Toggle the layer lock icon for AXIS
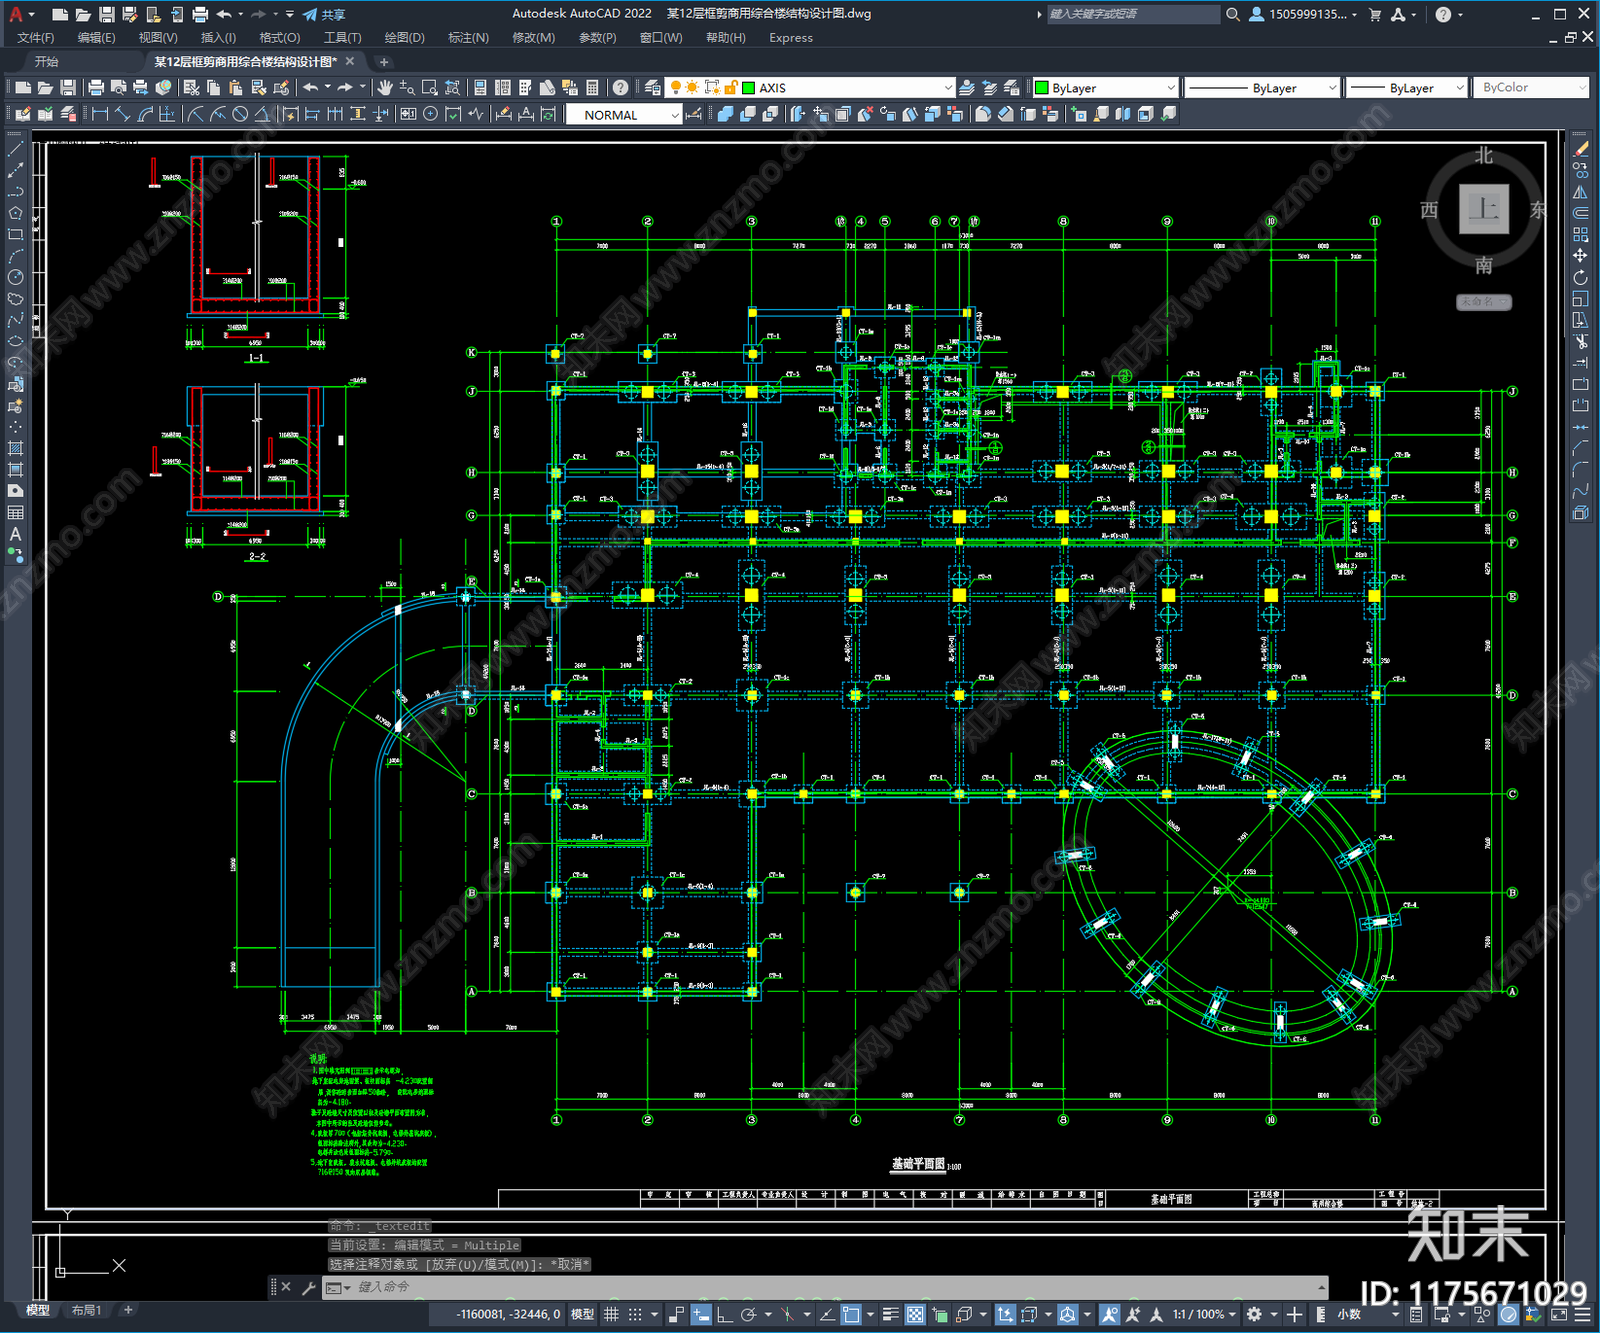1600x1333 pixels. [x=731, y=88]
